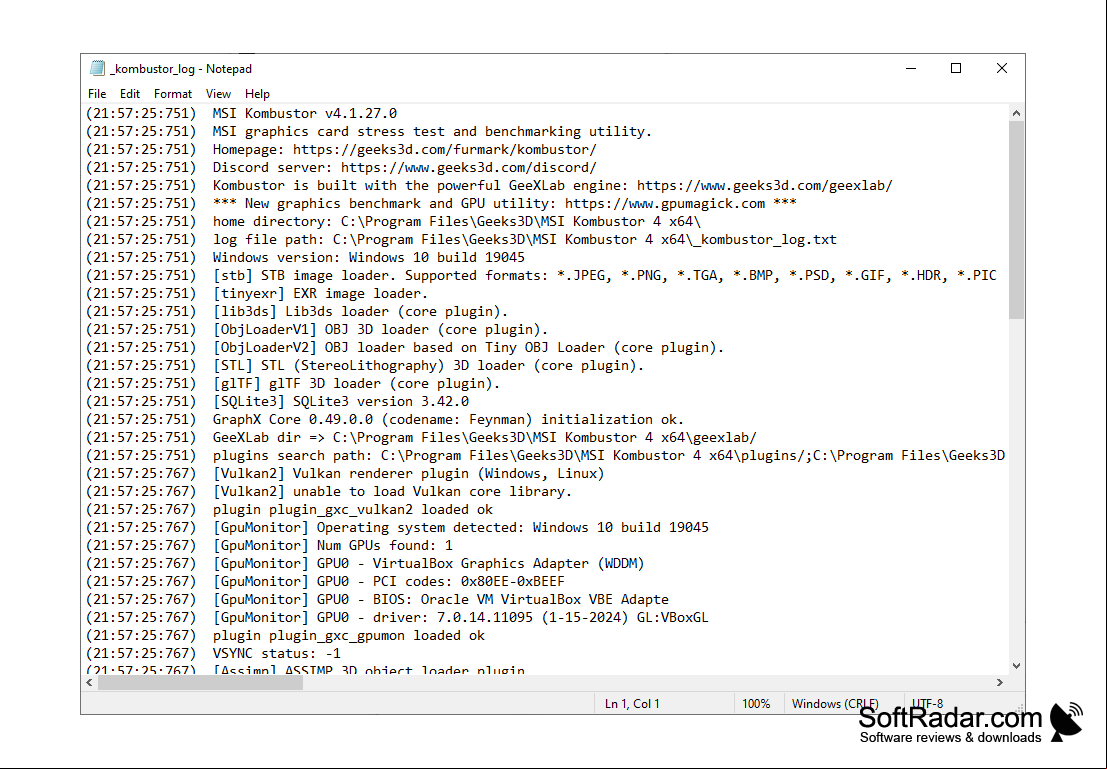The width and height of the screenshot is (1107, 769).
Task: Maximize the Notepad window
Action: (x=956, y=68)
